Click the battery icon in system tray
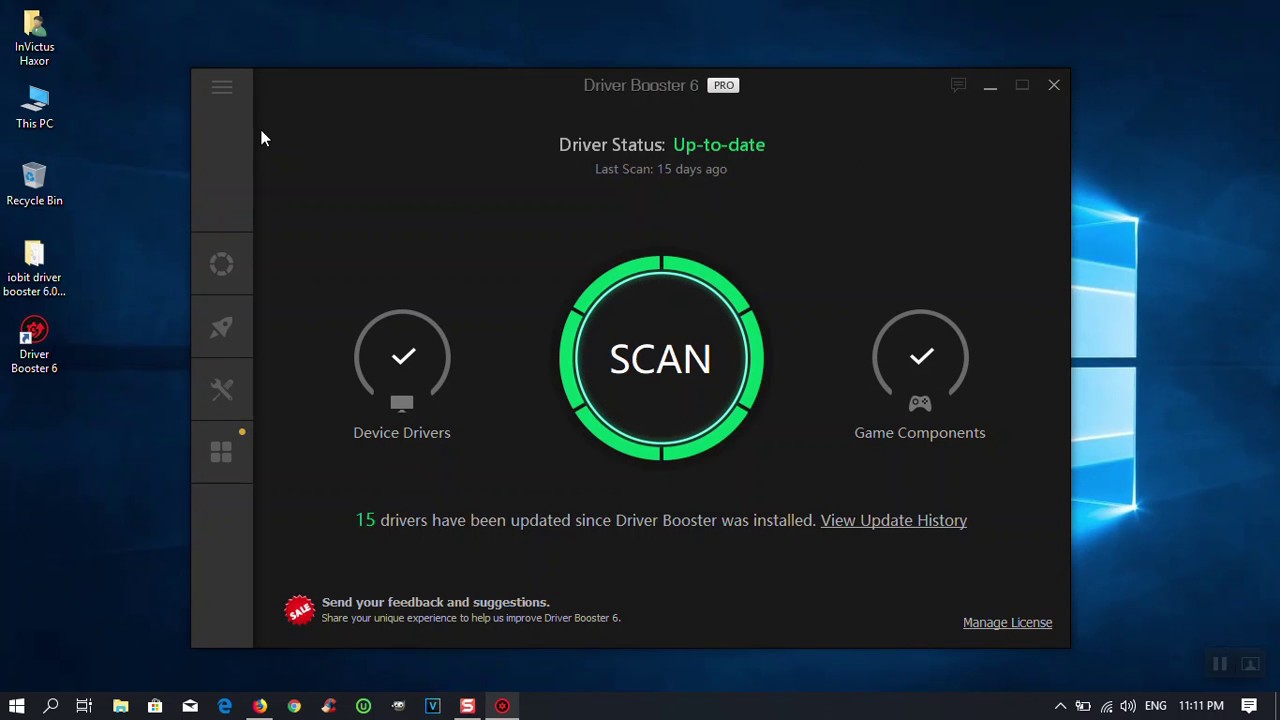 (1083, 706)
